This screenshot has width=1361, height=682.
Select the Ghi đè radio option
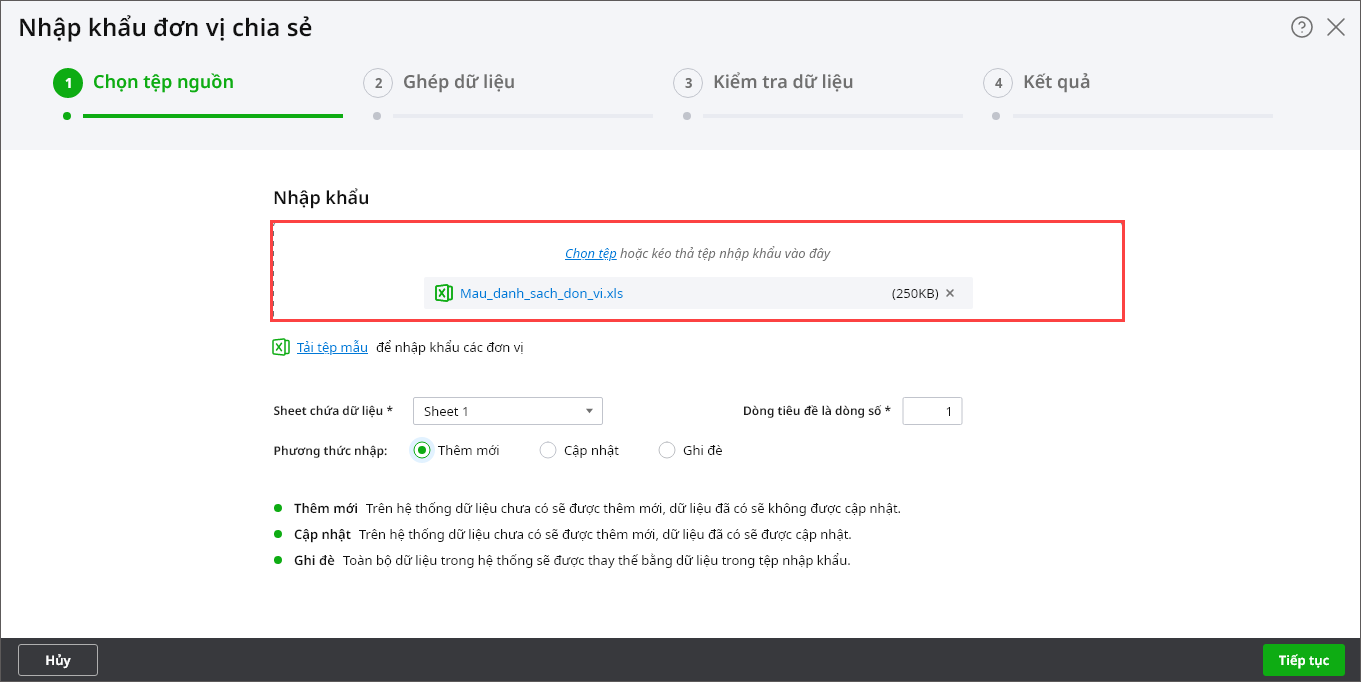[x=667, y=450]
